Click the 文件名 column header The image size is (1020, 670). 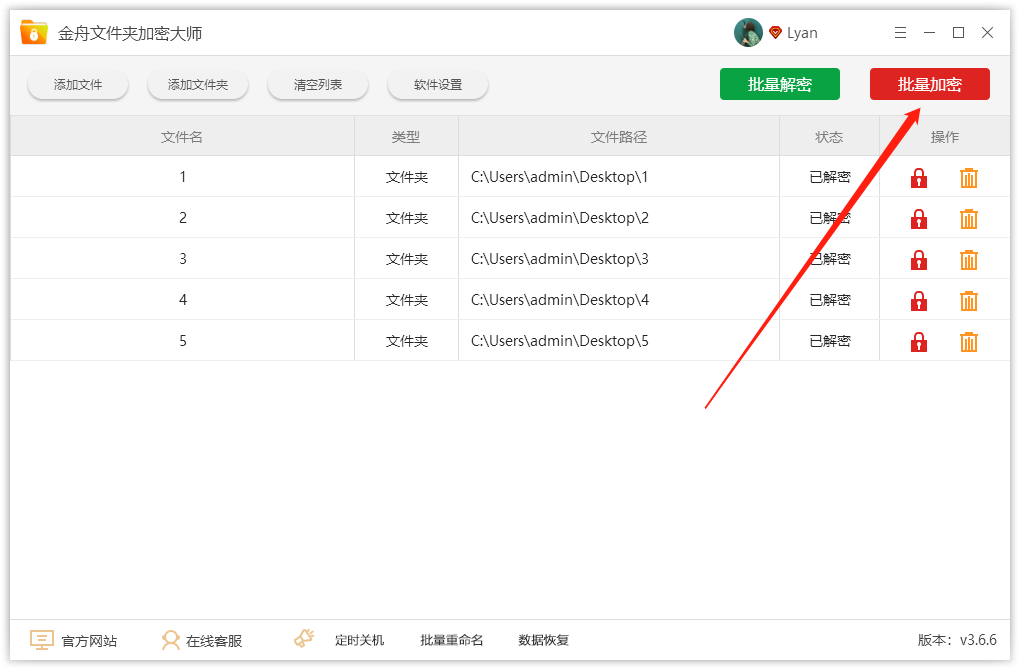pyautogui.click(x=182, y=137)
